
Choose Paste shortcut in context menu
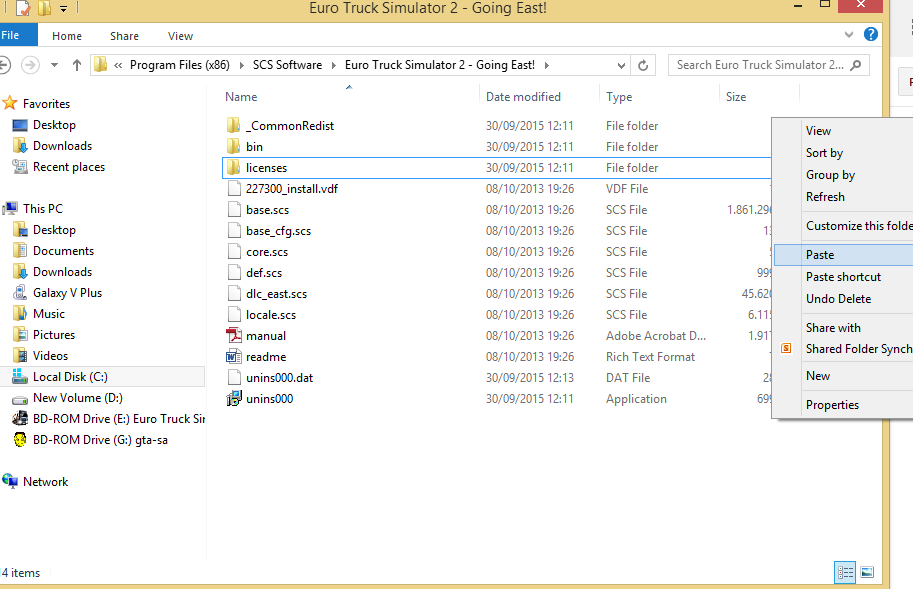[843, 276]
